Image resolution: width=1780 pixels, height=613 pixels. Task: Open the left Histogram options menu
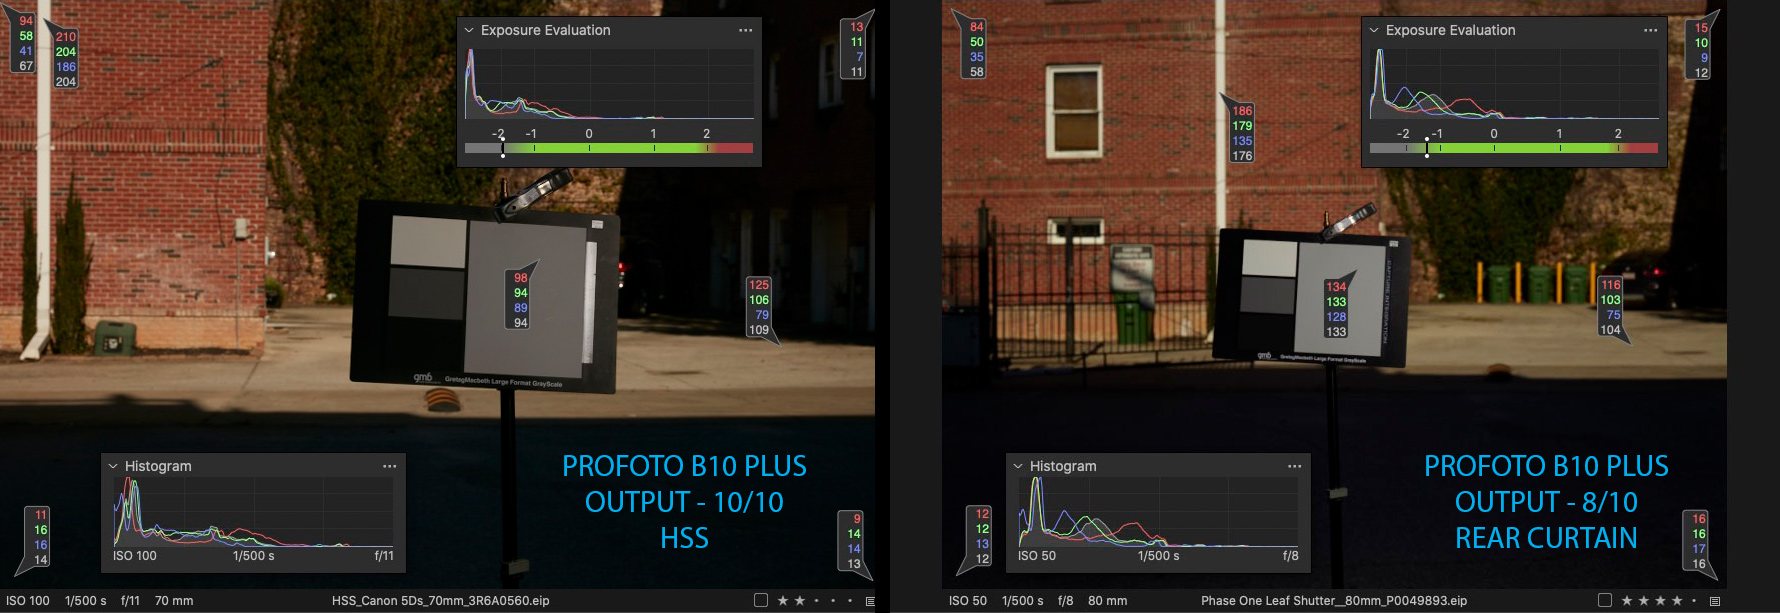pyautogui.click(x=389, y=466)
